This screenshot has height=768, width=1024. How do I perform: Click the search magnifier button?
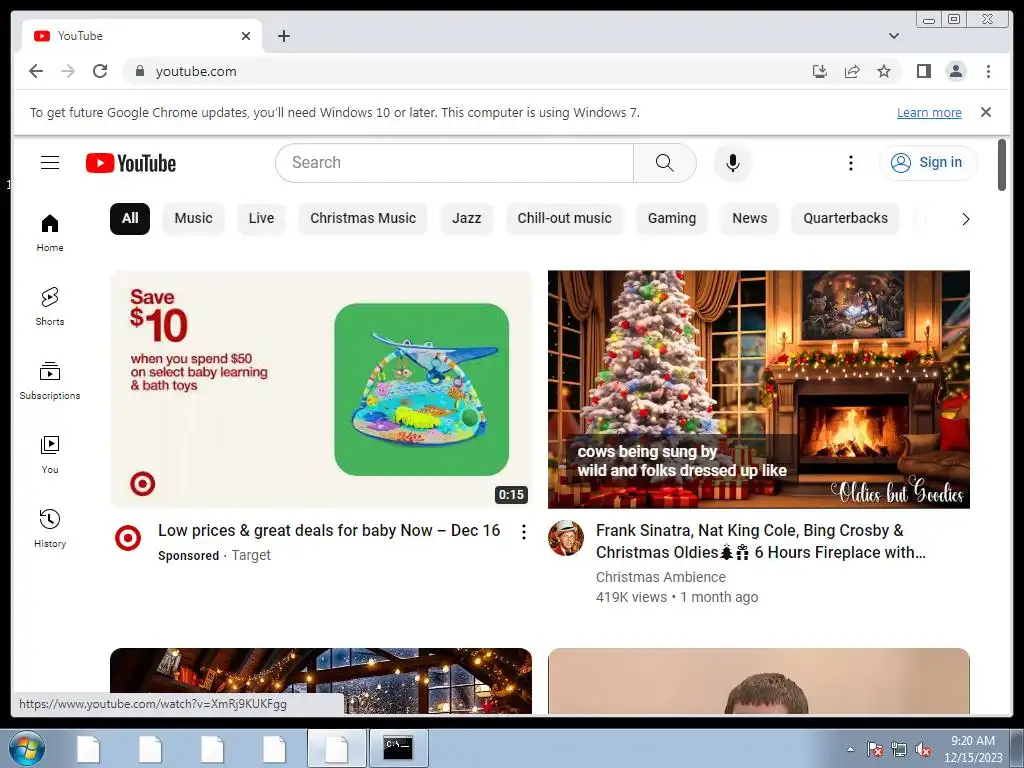point(664,163)
